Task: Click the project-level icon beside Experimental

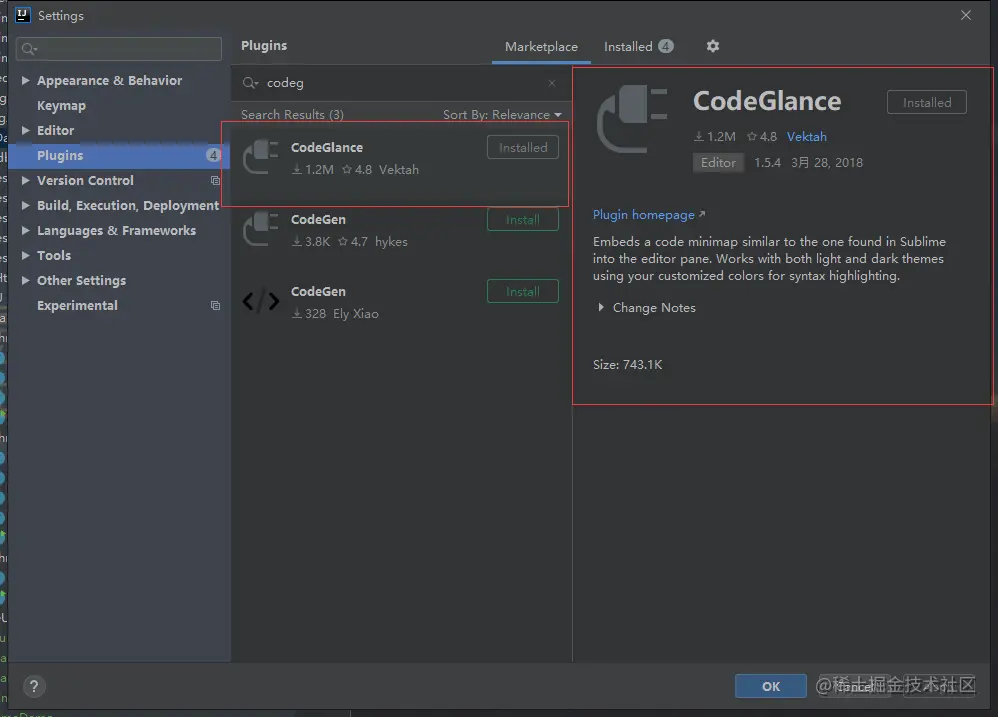Action: pyautogui.click(x=215, y=305)
